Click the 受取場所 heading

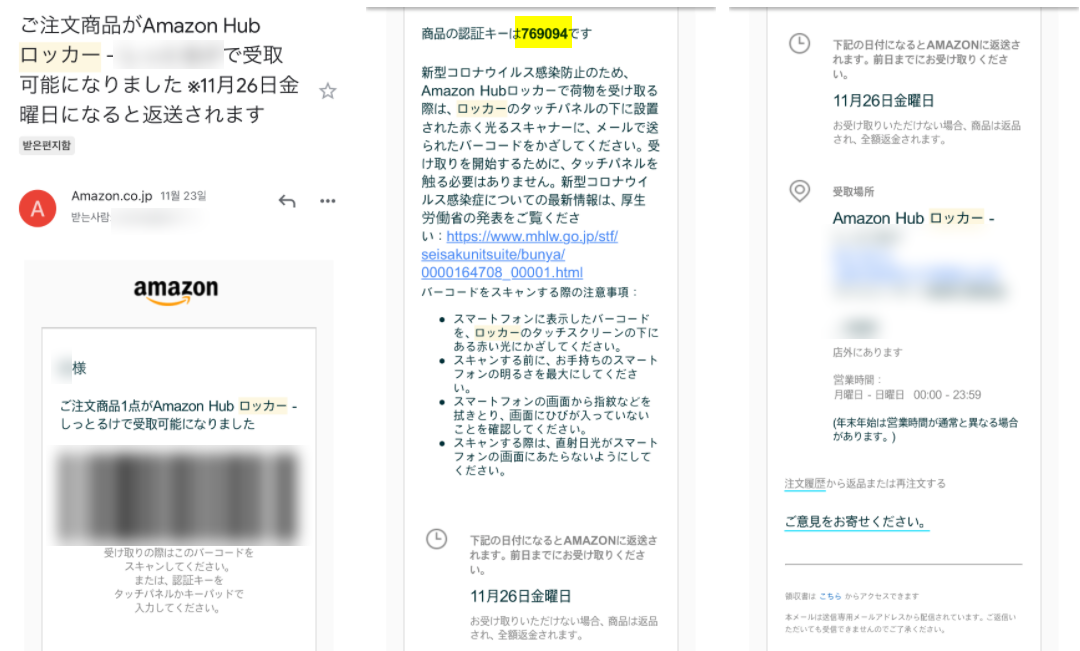[853, 192]
